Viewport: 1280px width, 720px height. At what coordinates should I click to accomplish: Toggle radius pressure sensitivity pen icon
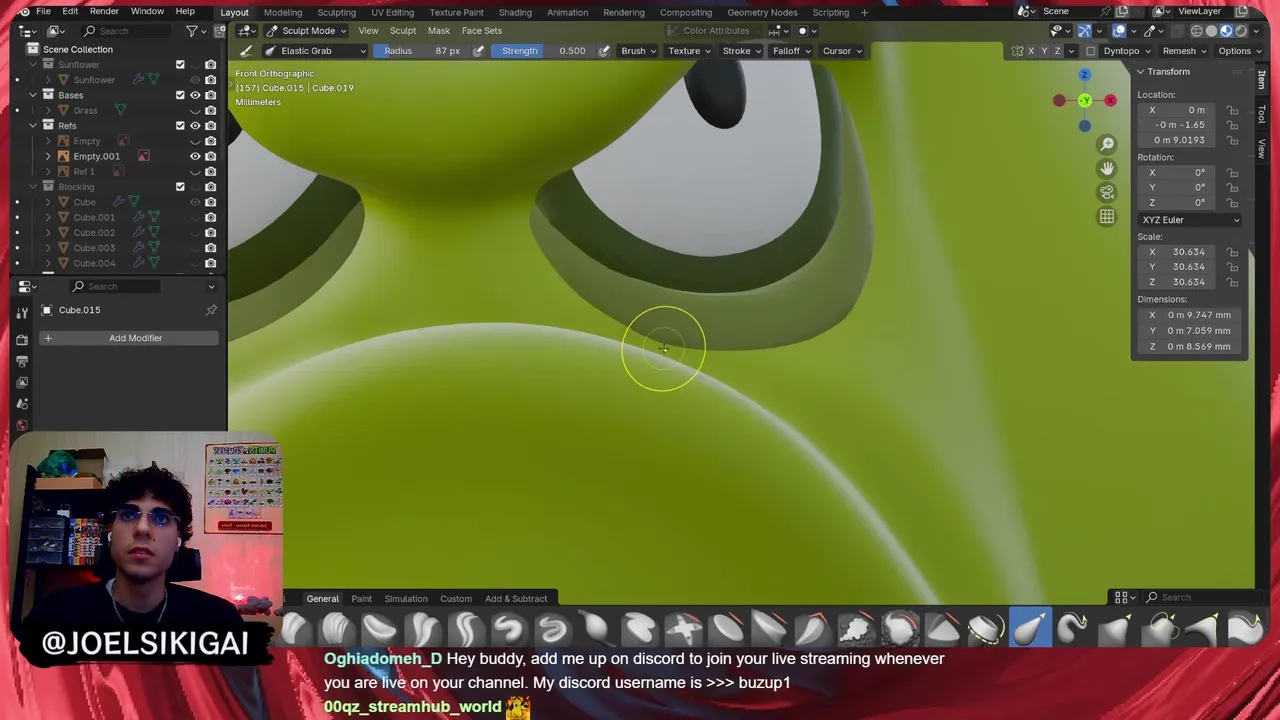click(x=478, y=51)
